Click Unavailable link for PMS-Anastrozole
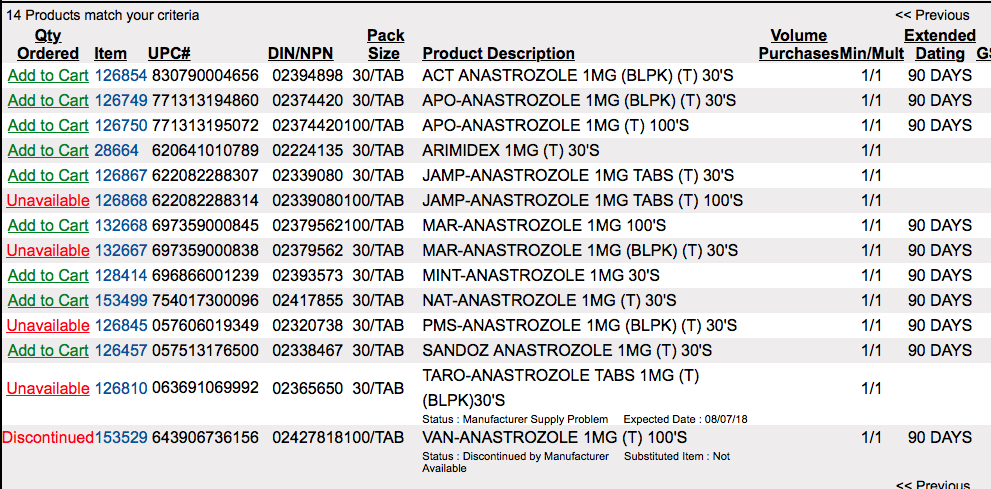Screen dimensions: 991x489 point(48,325)
